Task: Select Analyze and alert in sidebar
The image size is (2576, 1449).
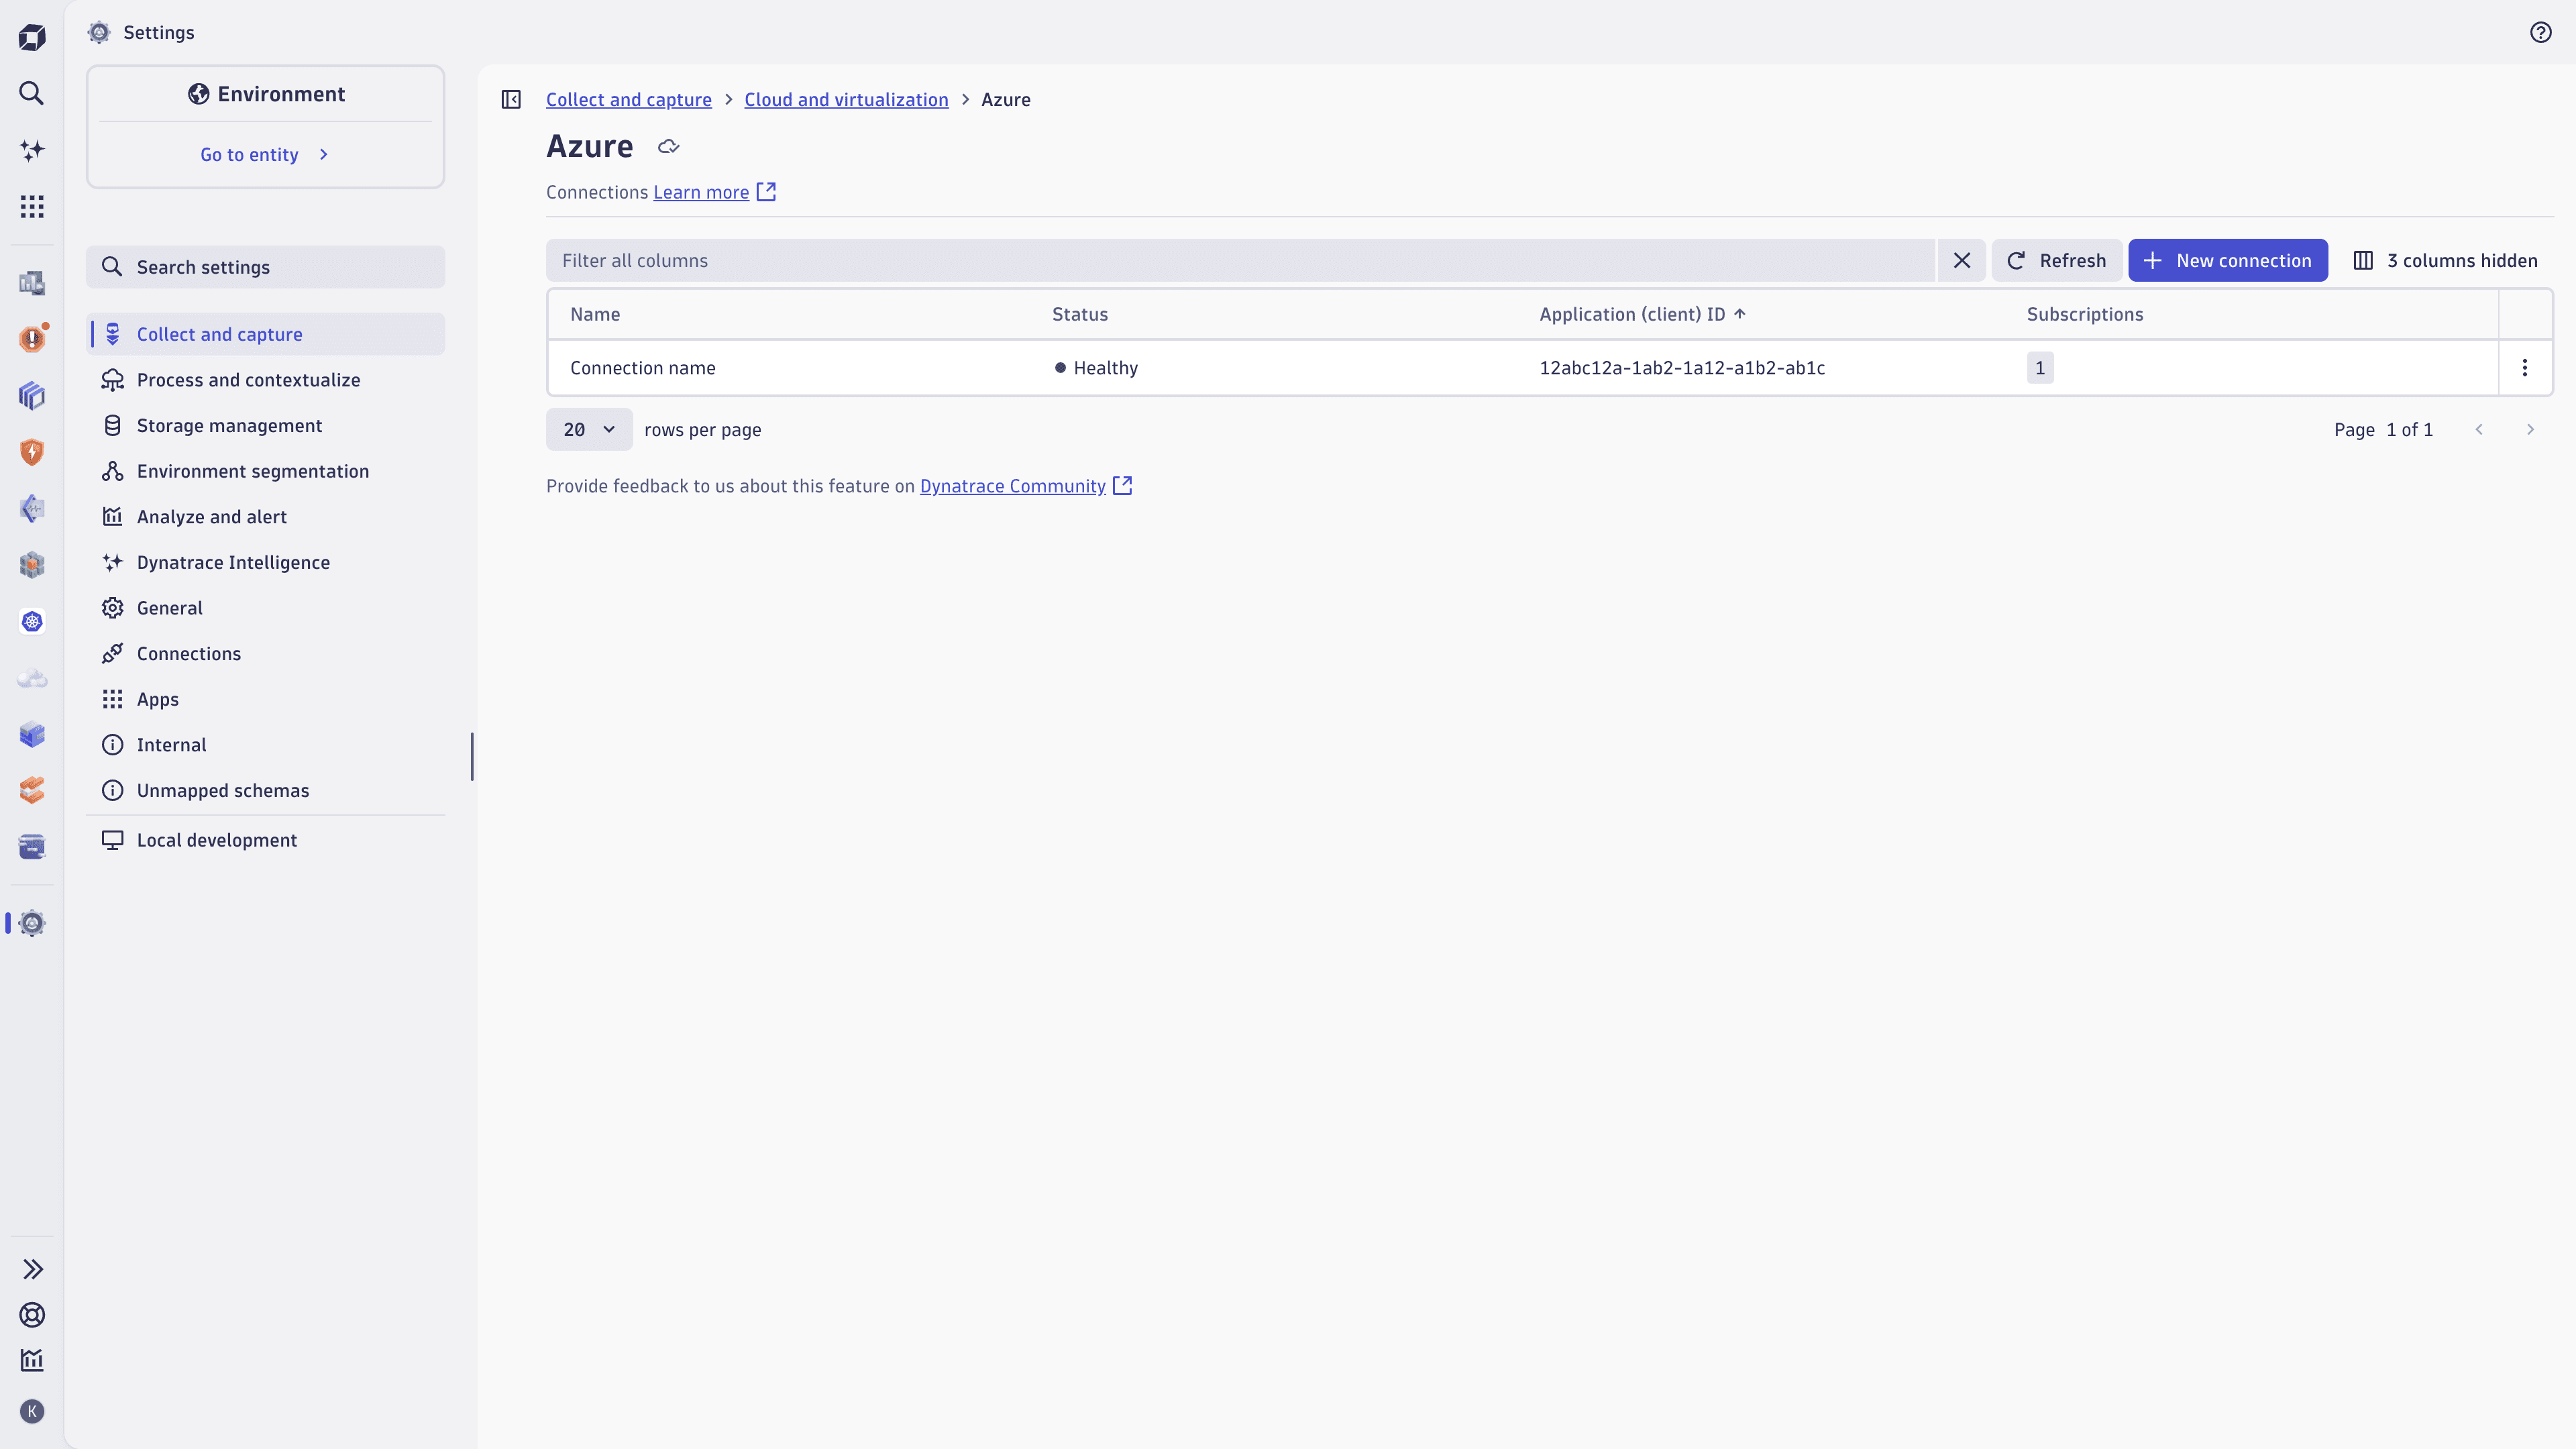Action: [x=265, y=517]
